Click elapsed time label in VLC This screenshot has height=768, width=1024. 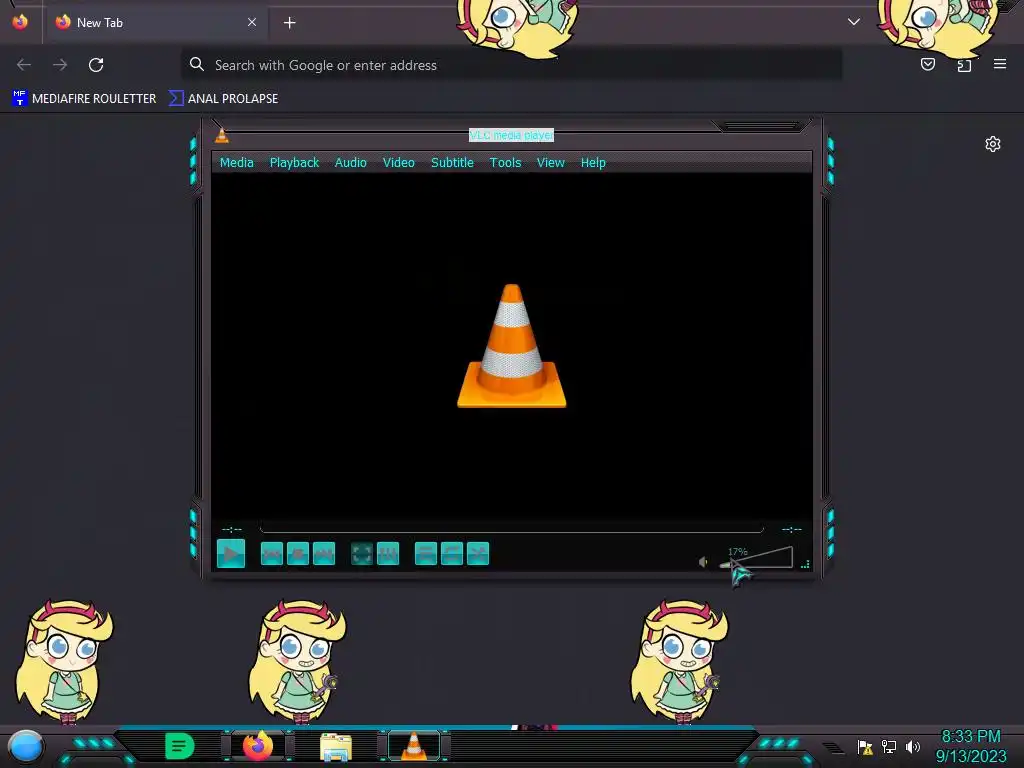coord(232,529)
